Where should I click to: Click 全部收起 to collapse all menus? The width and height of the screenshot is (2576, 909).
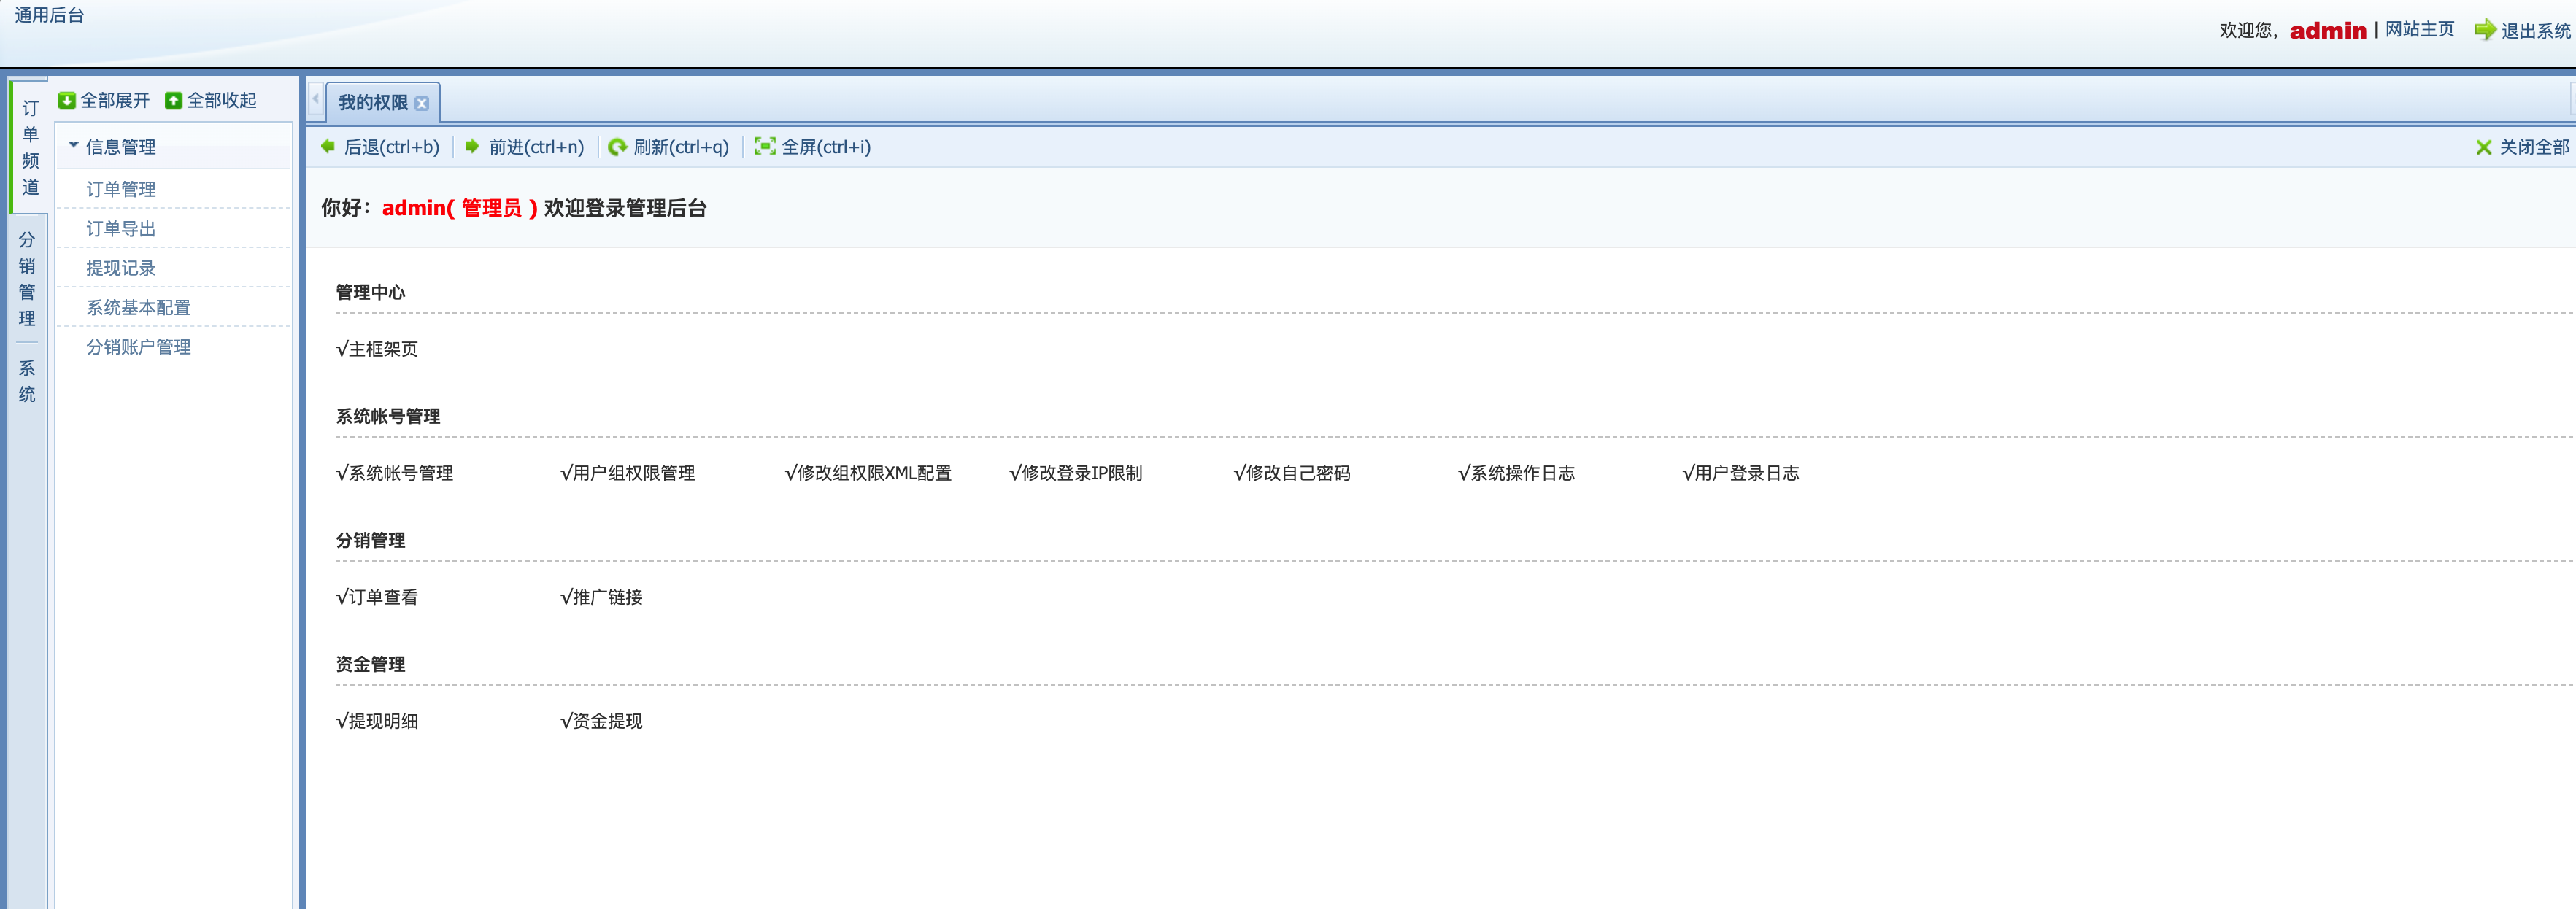(x=222, y=101)
